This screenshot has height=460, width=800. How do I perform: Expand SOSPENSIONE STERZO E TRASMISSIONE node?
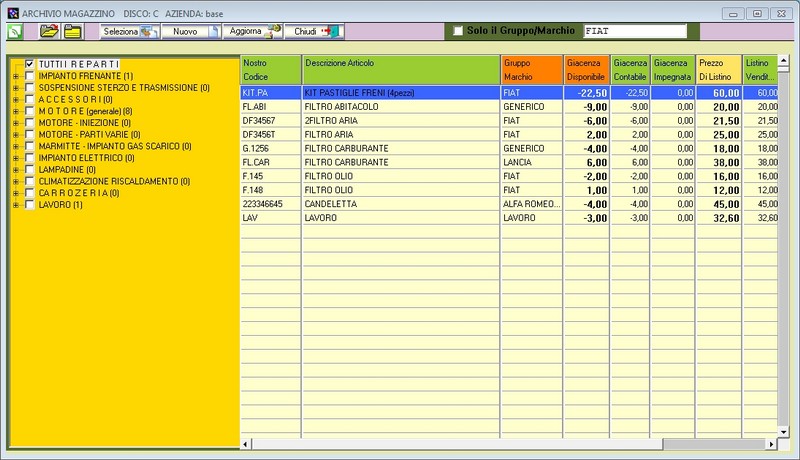coord(16,88)
